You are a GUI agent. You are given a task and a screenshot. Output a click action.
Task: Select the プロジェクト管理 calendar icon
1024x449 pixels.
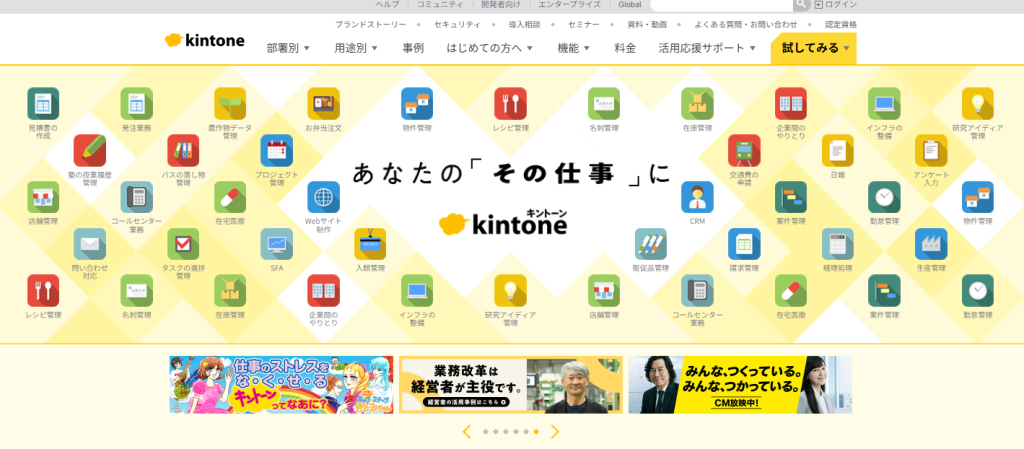[x=277, y=150]
